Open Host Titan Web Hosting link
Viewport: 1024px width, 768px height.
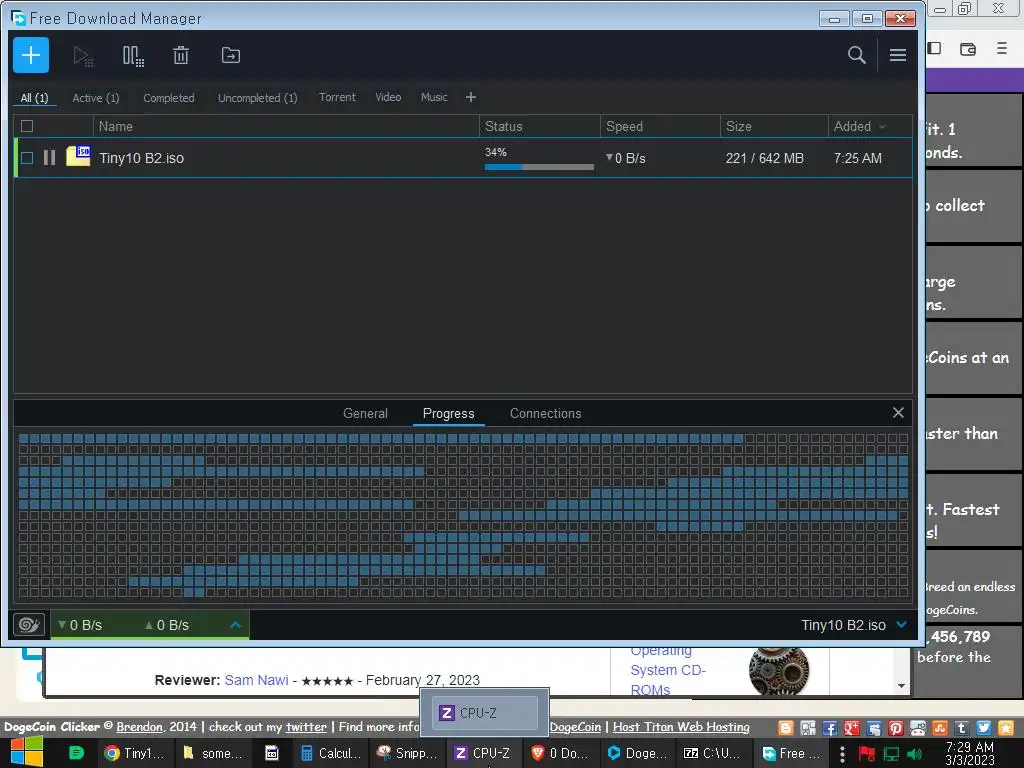tap(681, 727)
